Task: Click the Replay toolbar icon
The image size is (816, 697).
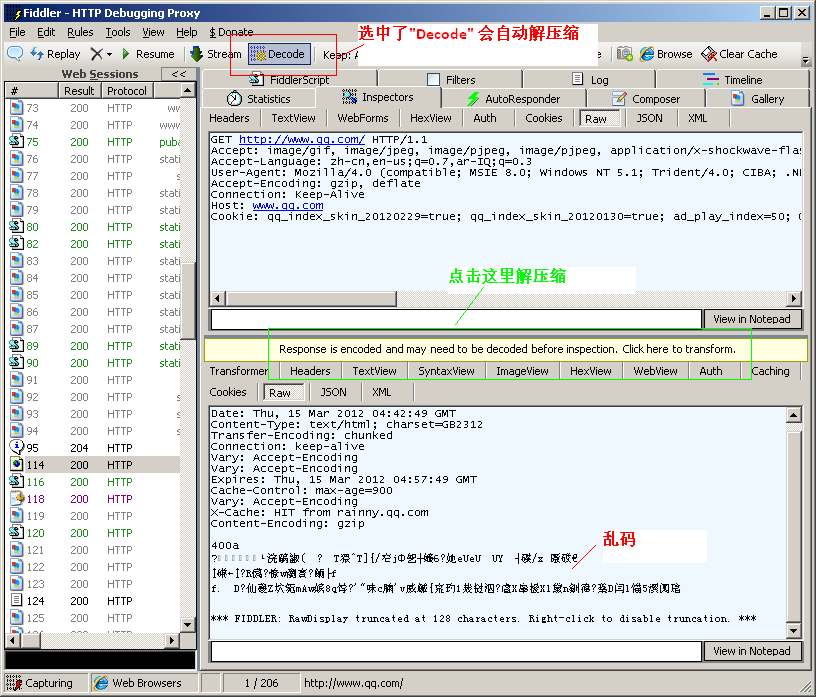Action: [x=36, y=54]
